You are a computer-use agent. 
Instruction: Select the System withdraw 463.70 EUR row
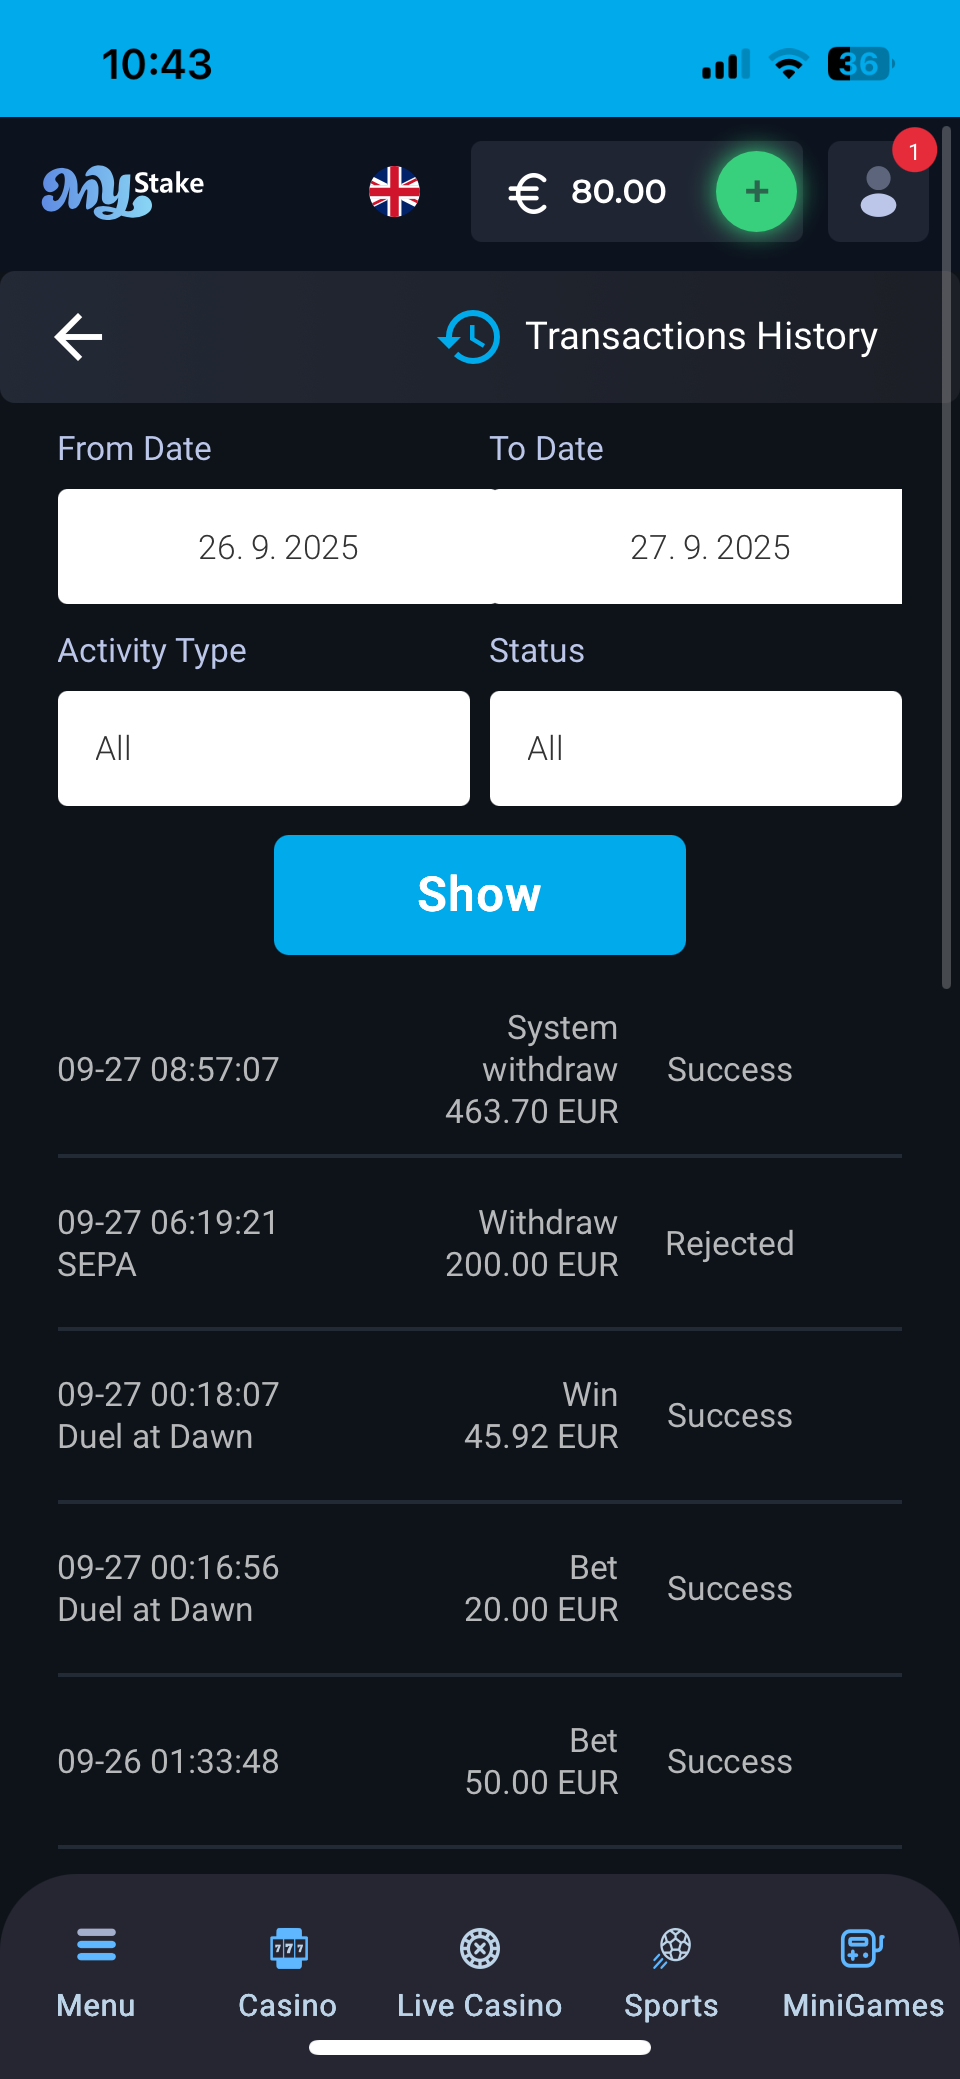(x=480, y=1069)
